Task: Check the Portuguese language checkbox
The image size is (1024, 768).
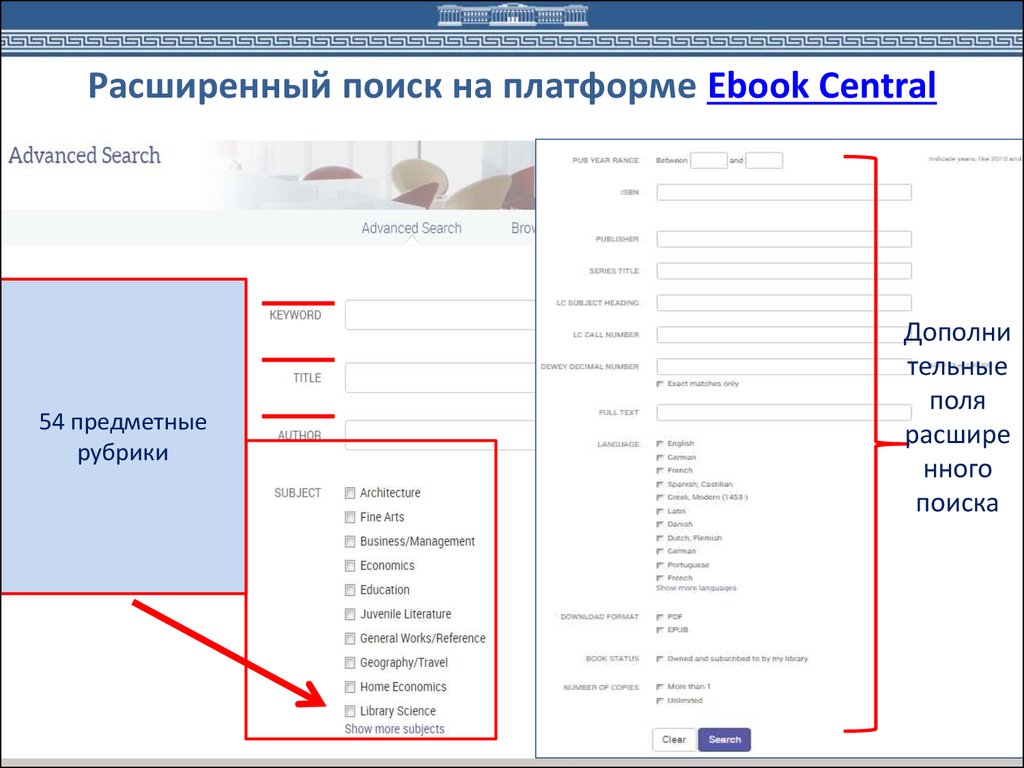Action: pyautogui.click(x=660, y=565)
